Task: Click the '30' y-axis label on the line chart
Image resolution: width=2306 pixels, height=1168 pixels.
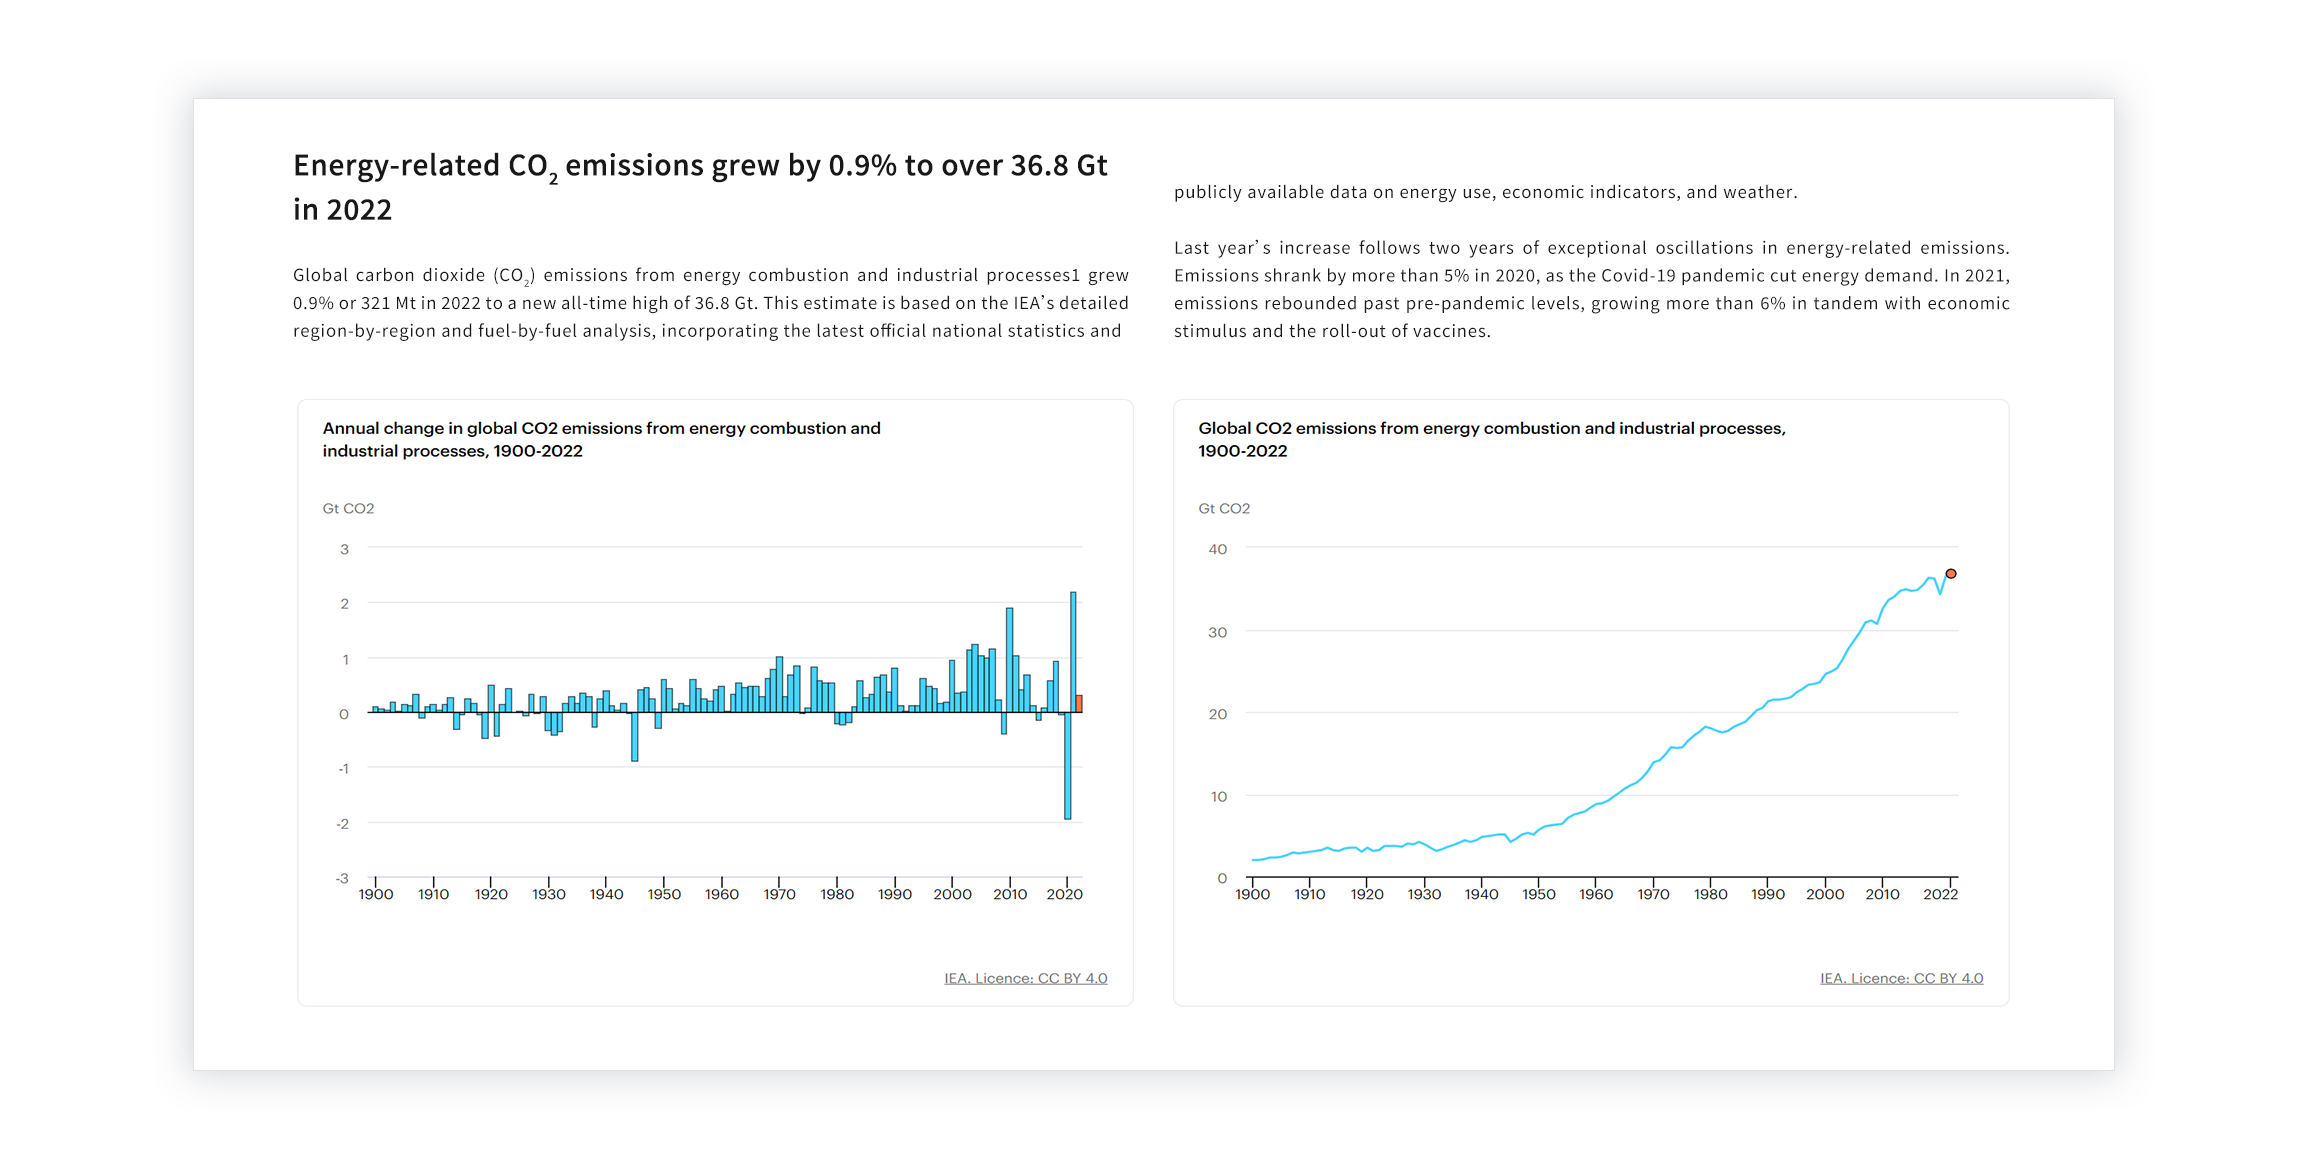Action: tap(1217, 632)
